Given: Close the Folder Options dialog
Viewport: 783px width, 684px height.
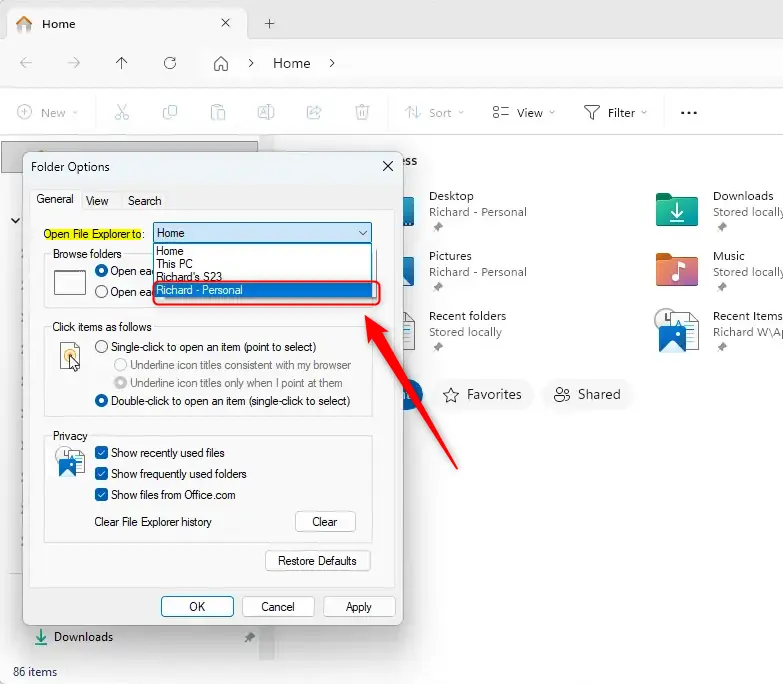Looking at the screenshot, I should pos(388,166).
